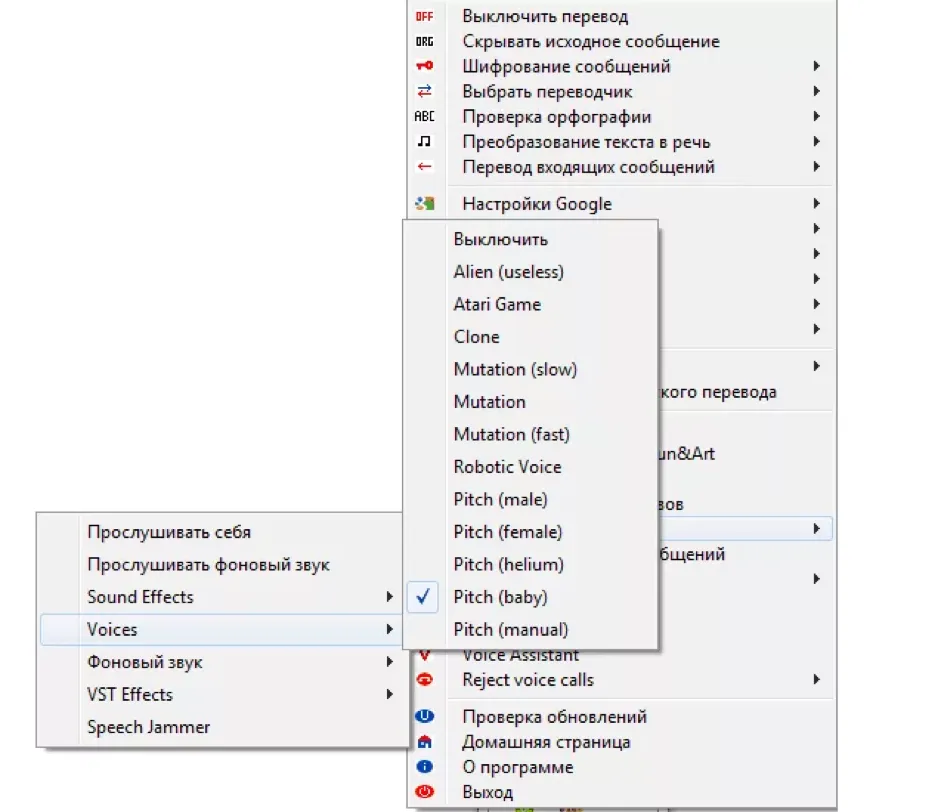Click the ORG hide original message icon
Image resolution: width=939 pixels, height=812 pixels.
[424, 42]
